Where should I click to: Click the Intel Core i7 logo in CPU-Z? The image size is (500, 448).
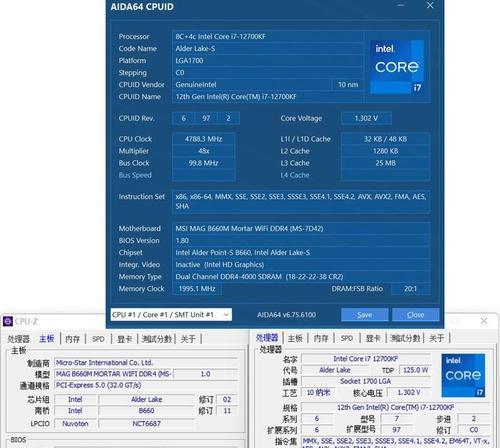pos(463,375)
